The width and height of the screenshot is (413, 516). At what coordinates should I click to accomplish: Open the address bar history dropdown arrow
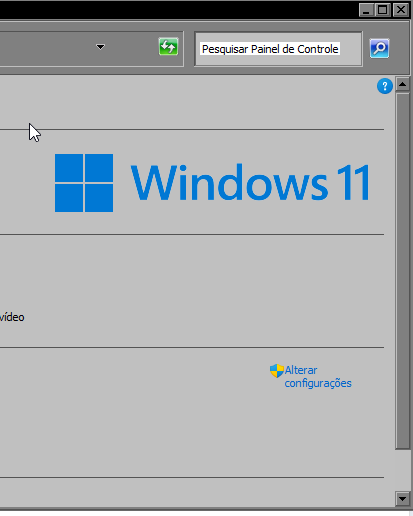[100, 47]
